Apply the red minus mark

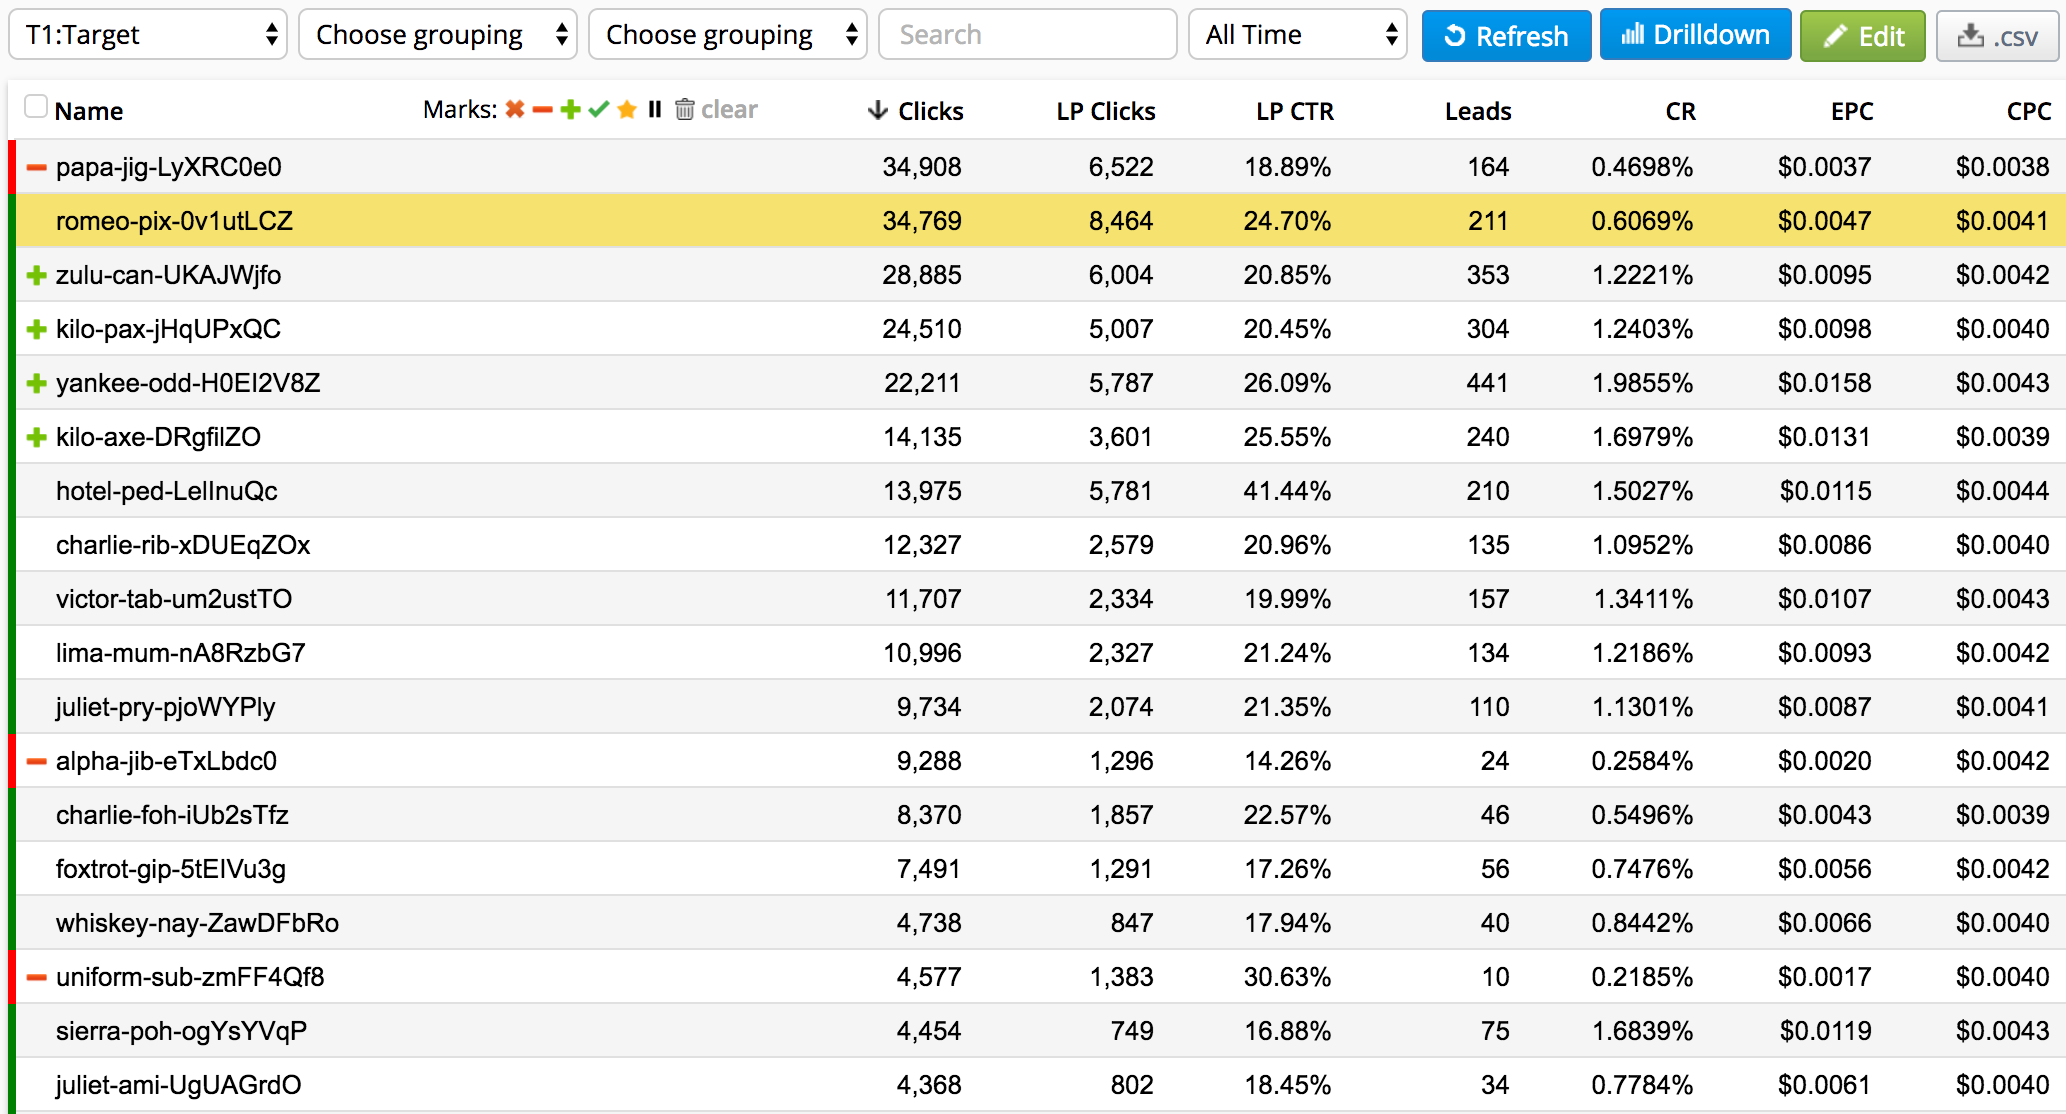click(x=543, y=110)
